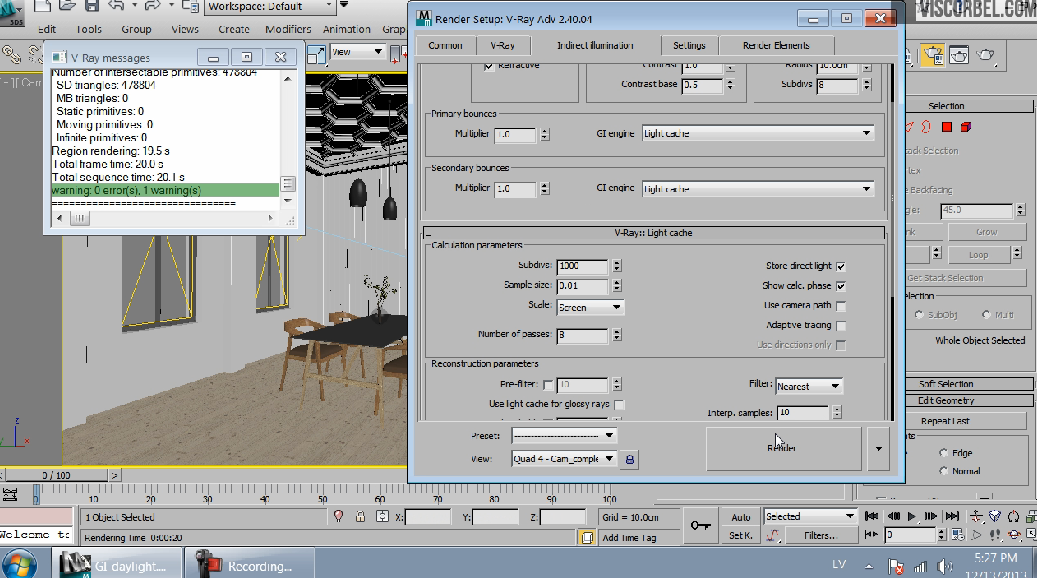Open Primary bounces GI engine dropdown
This screenshot has width=1037, height=578.
click(758, 134)
